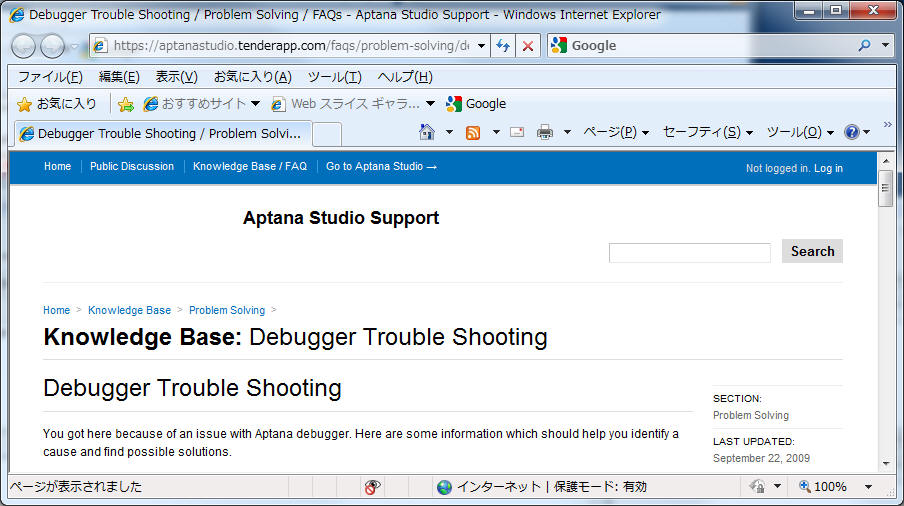
Task: Expand the セーフティ(S) dropdown
Action: pyautogui.click(x=707, y=132)
